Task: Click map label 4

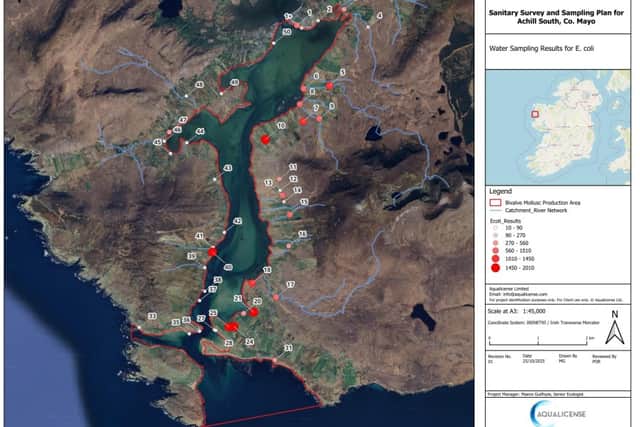Action: (380, 16)
